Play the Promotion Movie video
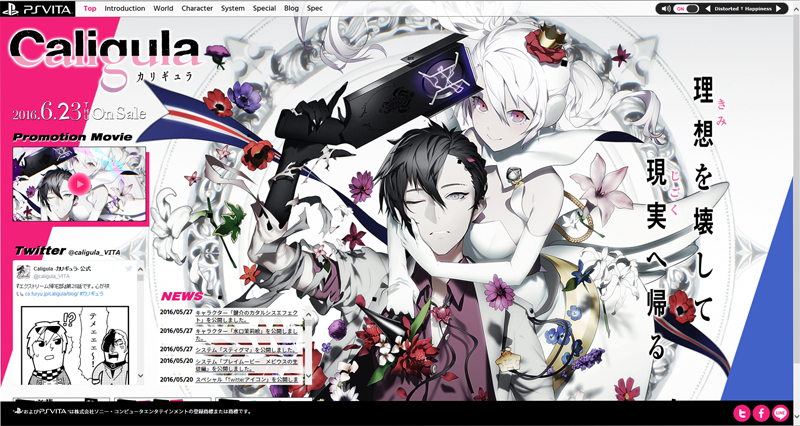The height and width of the screenshot is (426, 800). point(79,184)
